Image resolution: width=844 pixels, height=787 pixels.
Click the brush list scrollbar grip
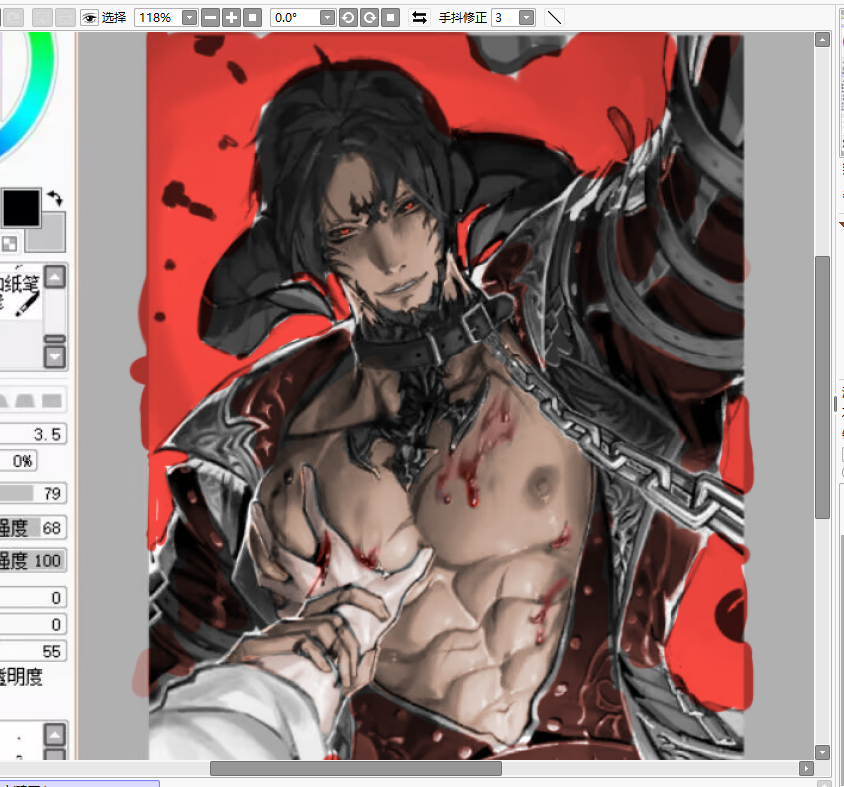pyautogui.click(x=55, y=339)
